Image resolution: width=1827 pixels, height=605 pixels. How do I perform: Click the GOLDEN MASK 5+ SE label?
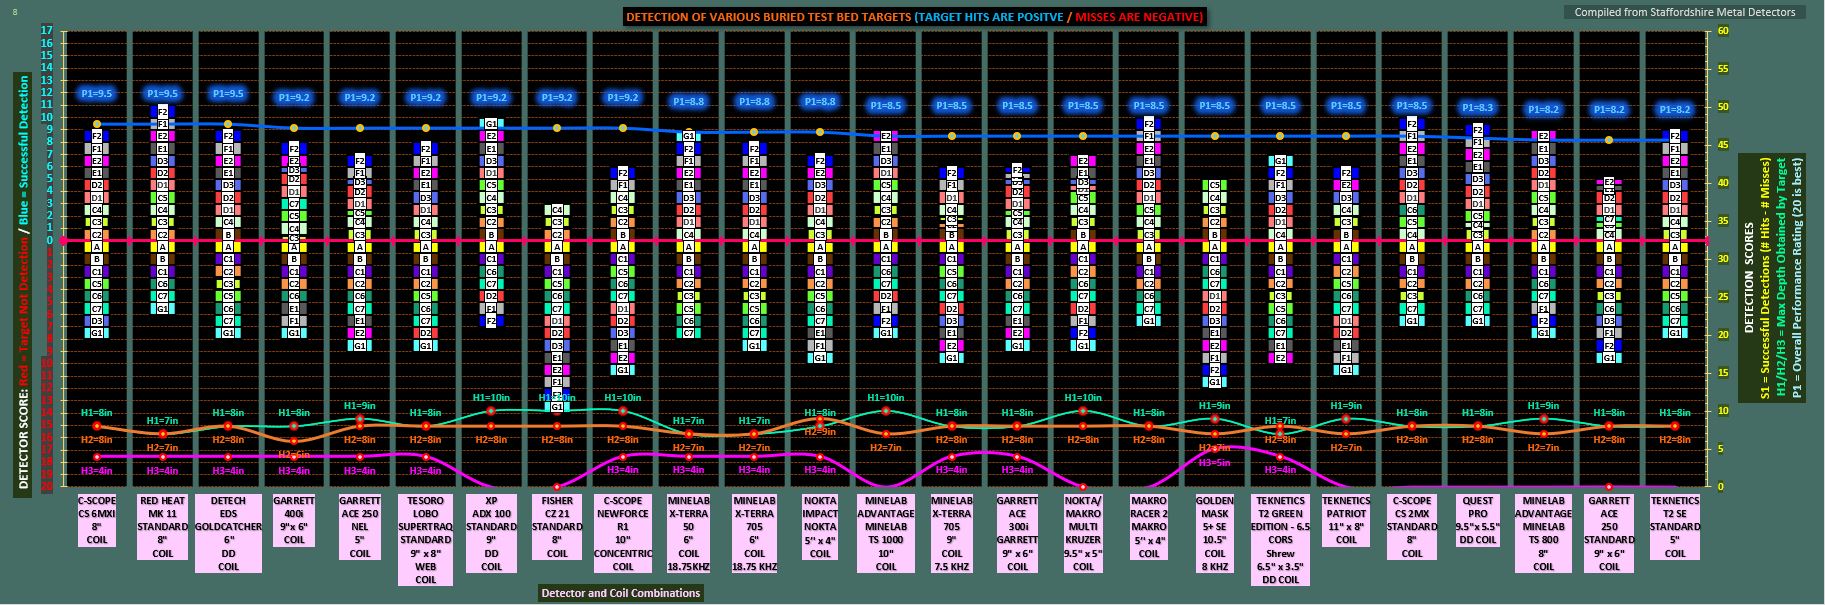[x=1215, y=533]
